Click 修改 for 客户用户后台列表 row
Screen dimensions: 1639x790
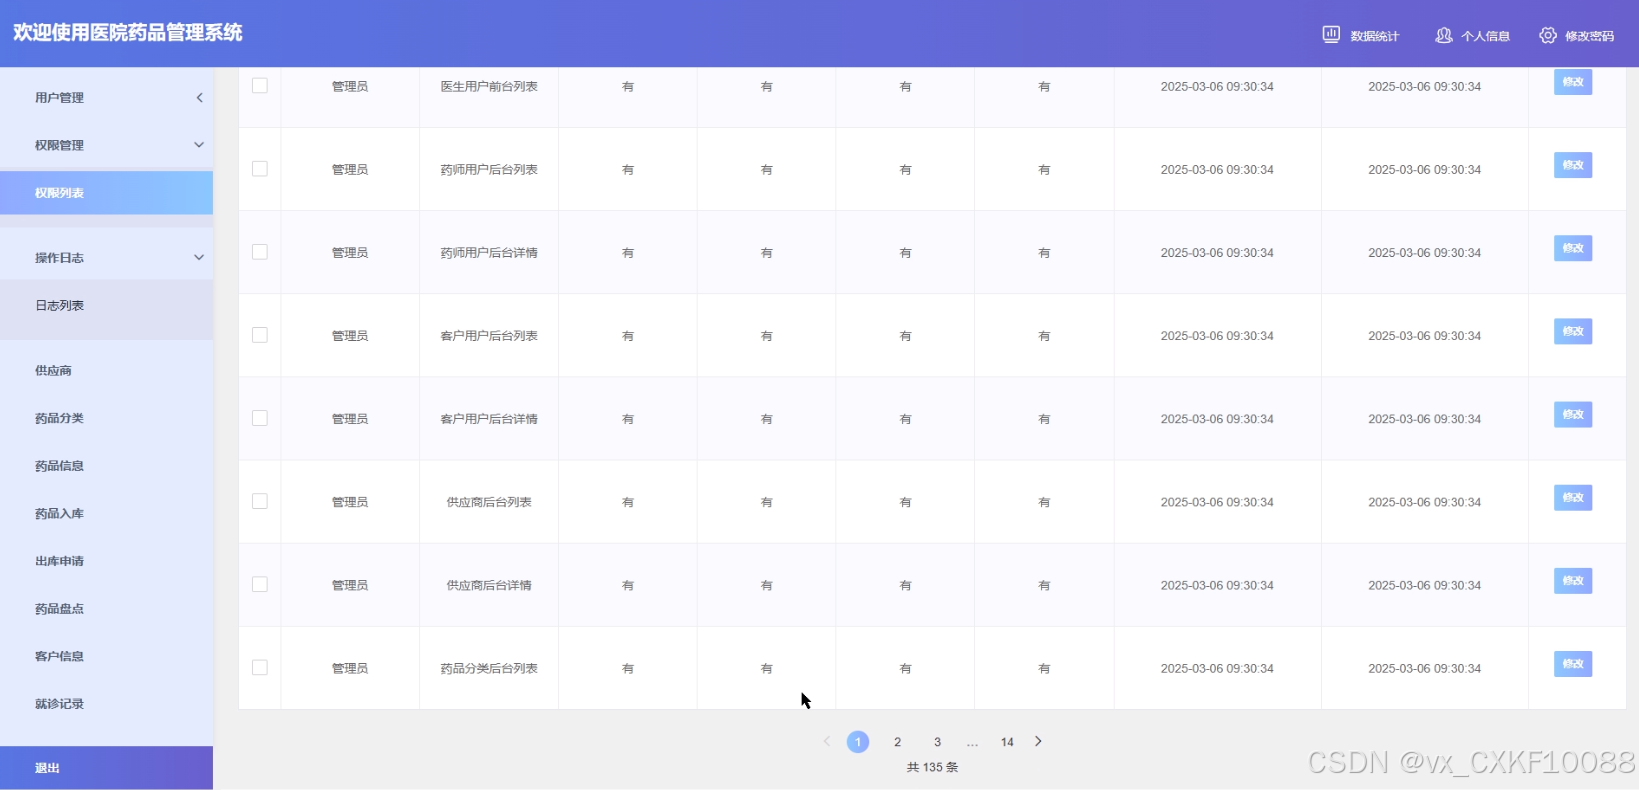1573,331
